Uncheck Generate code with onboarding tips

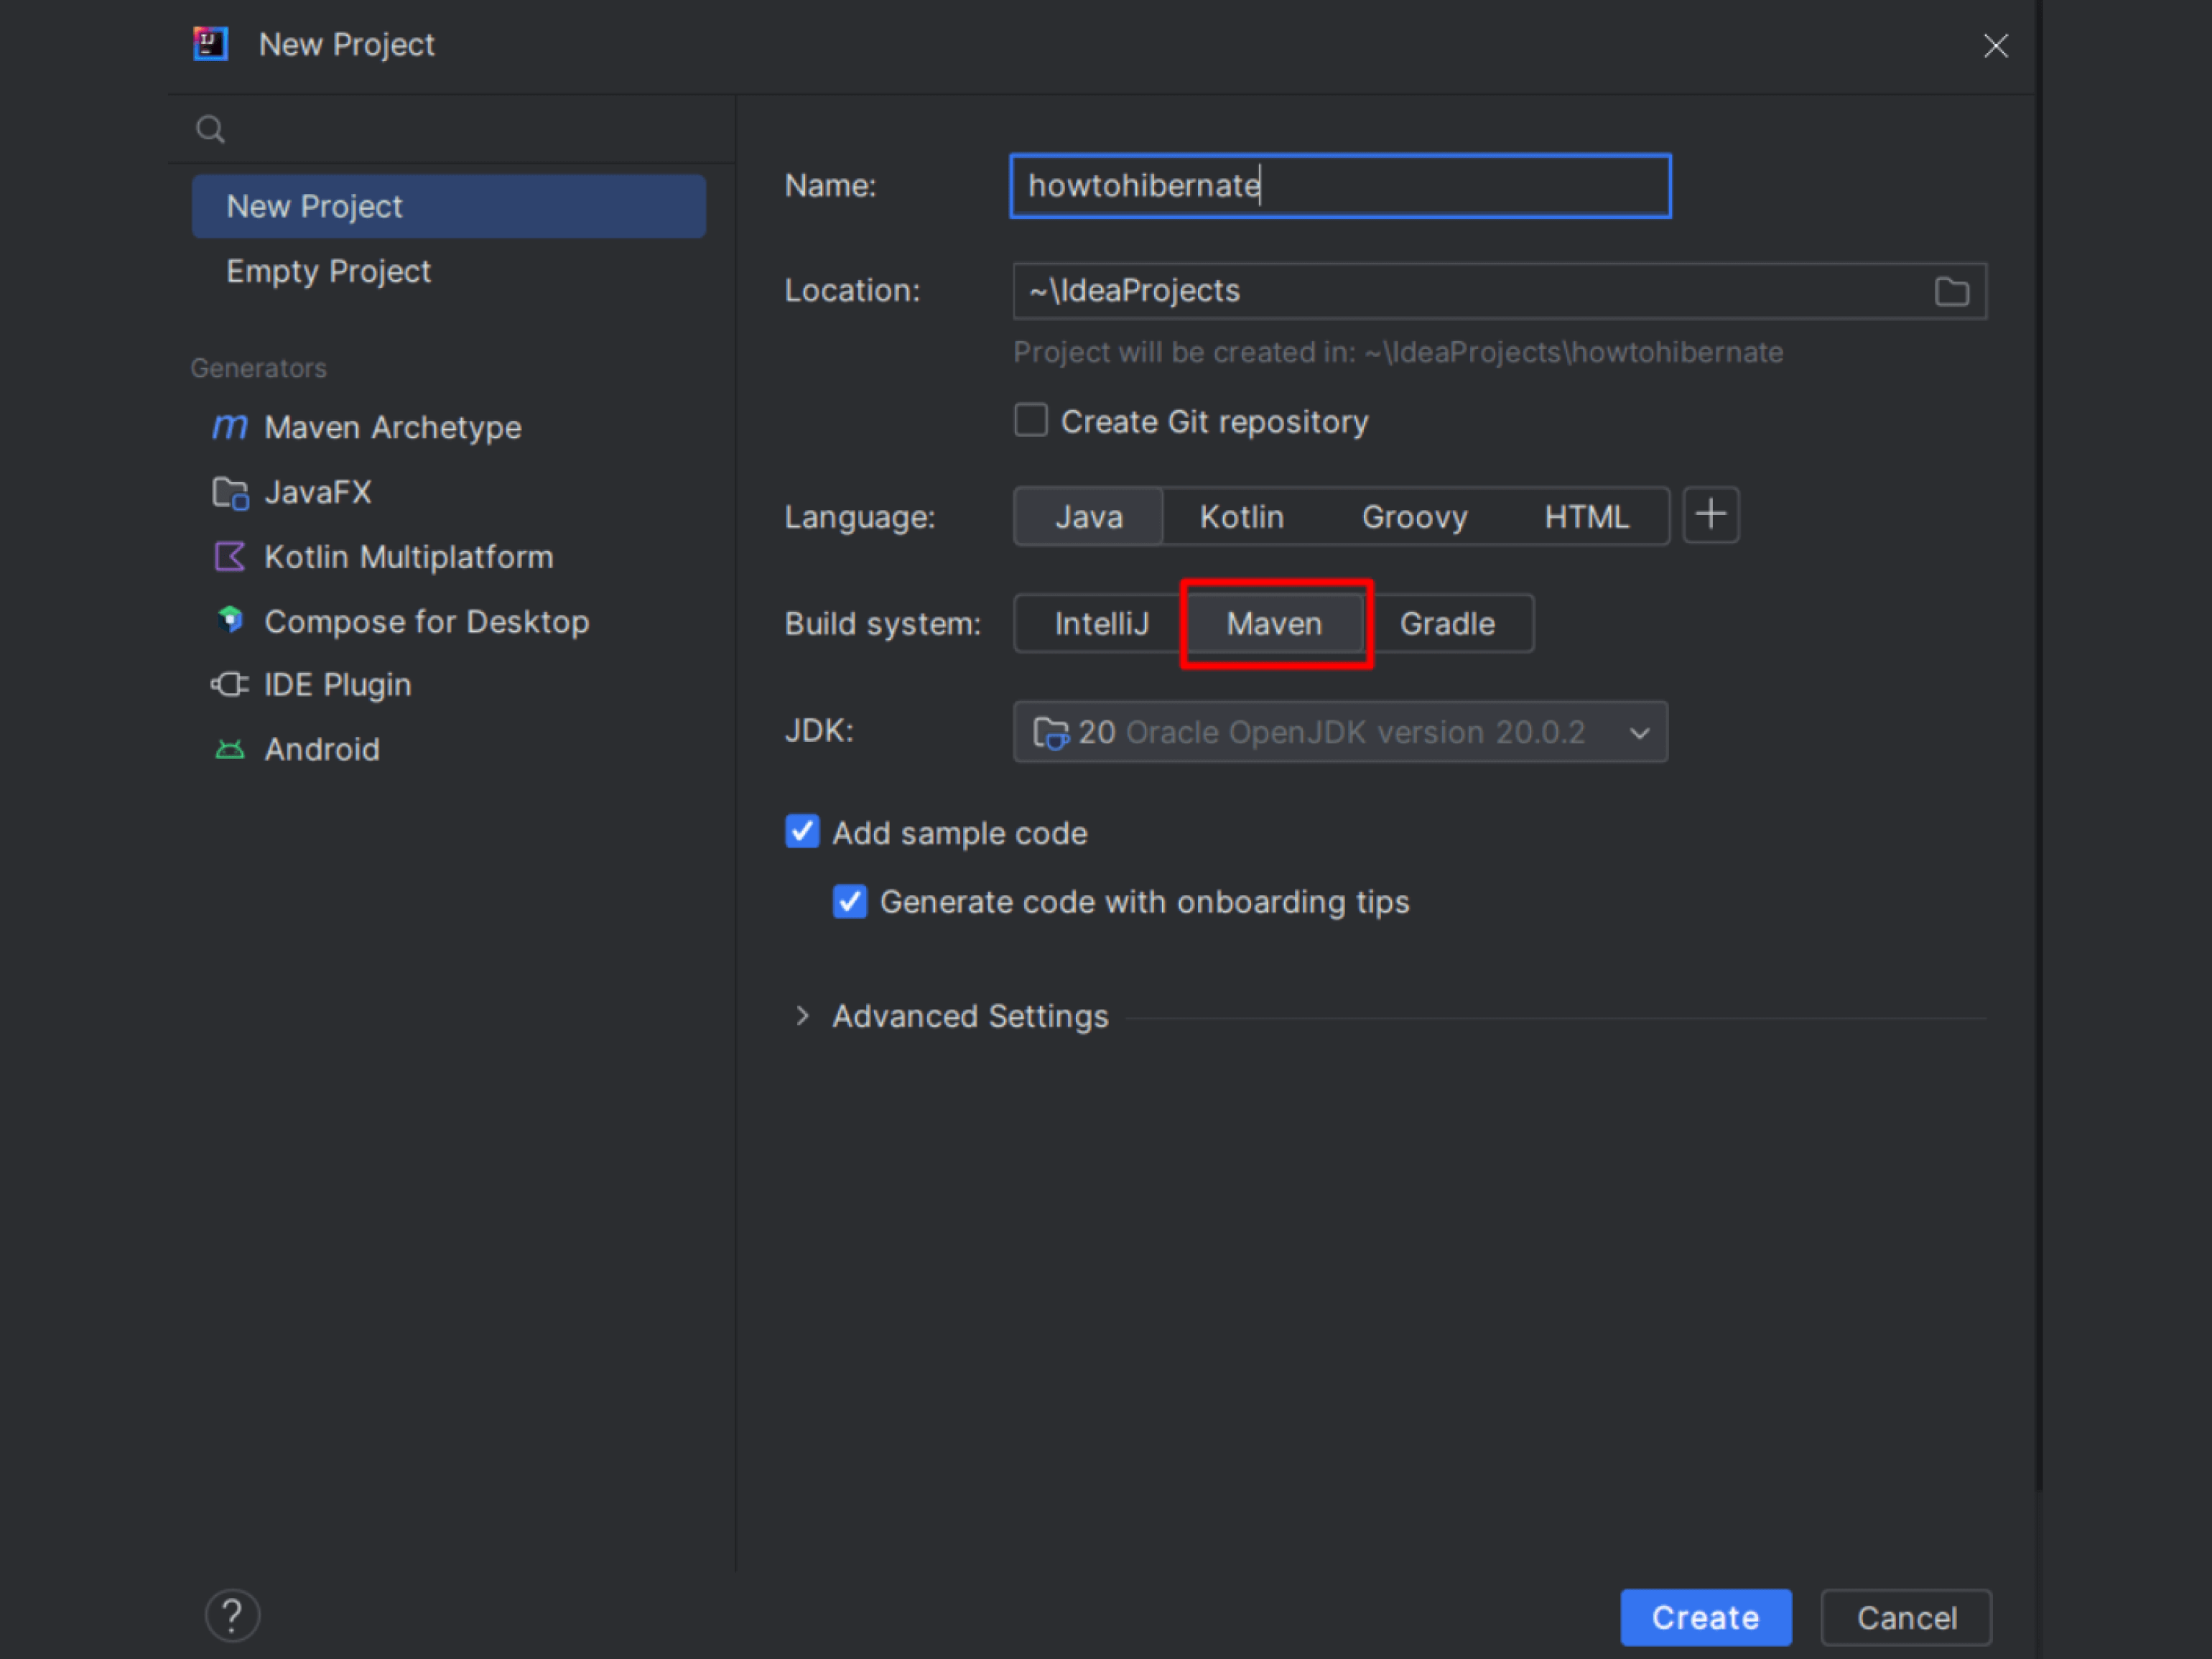point(850,901)
